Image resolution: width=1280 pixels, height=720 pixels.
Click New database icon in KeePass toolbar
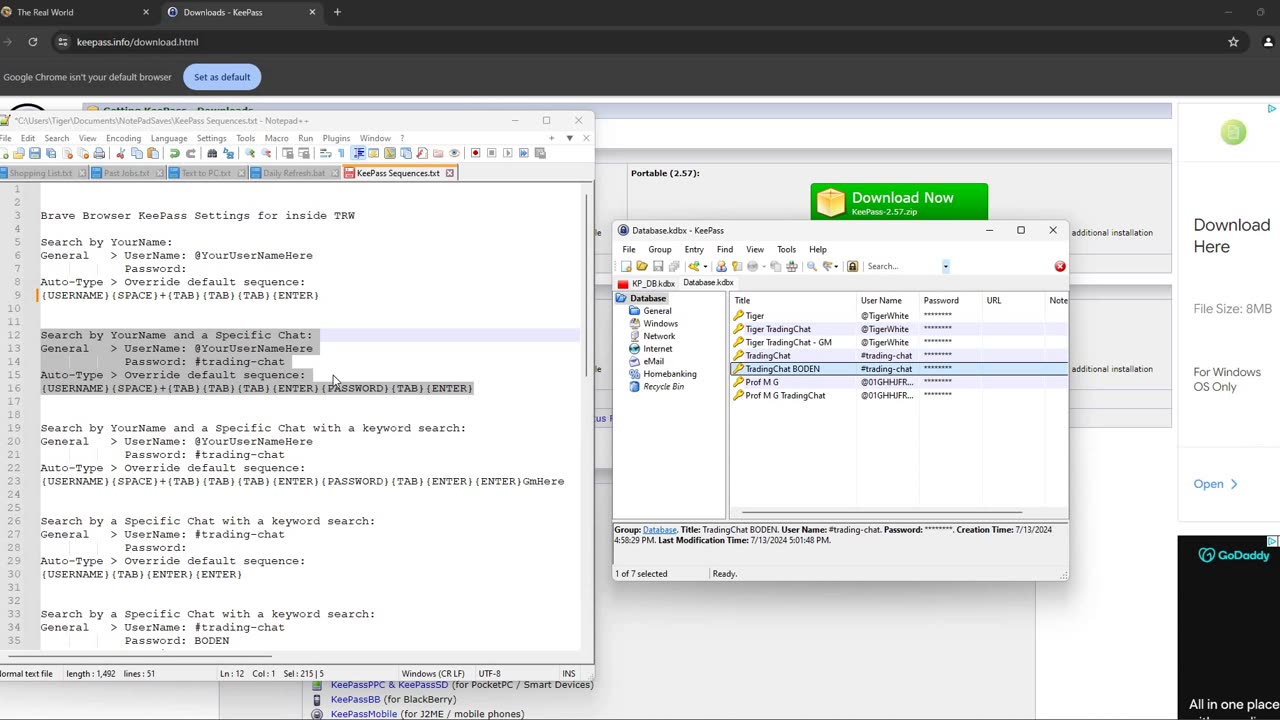(626, 266)
